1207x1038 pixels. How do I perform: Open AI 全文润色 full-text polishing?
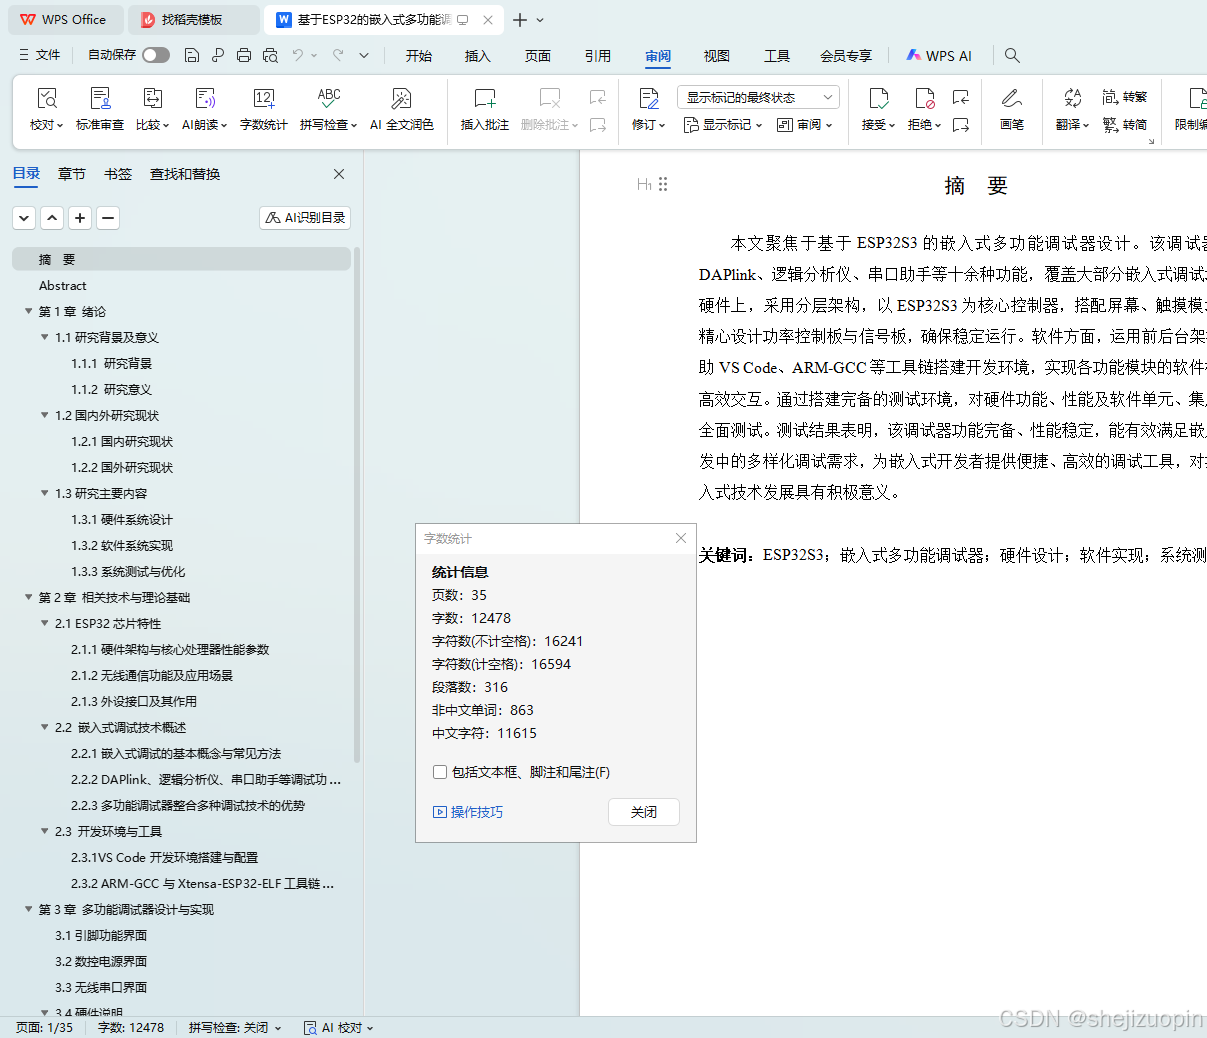pyautogui.click(x=401, y=106)
